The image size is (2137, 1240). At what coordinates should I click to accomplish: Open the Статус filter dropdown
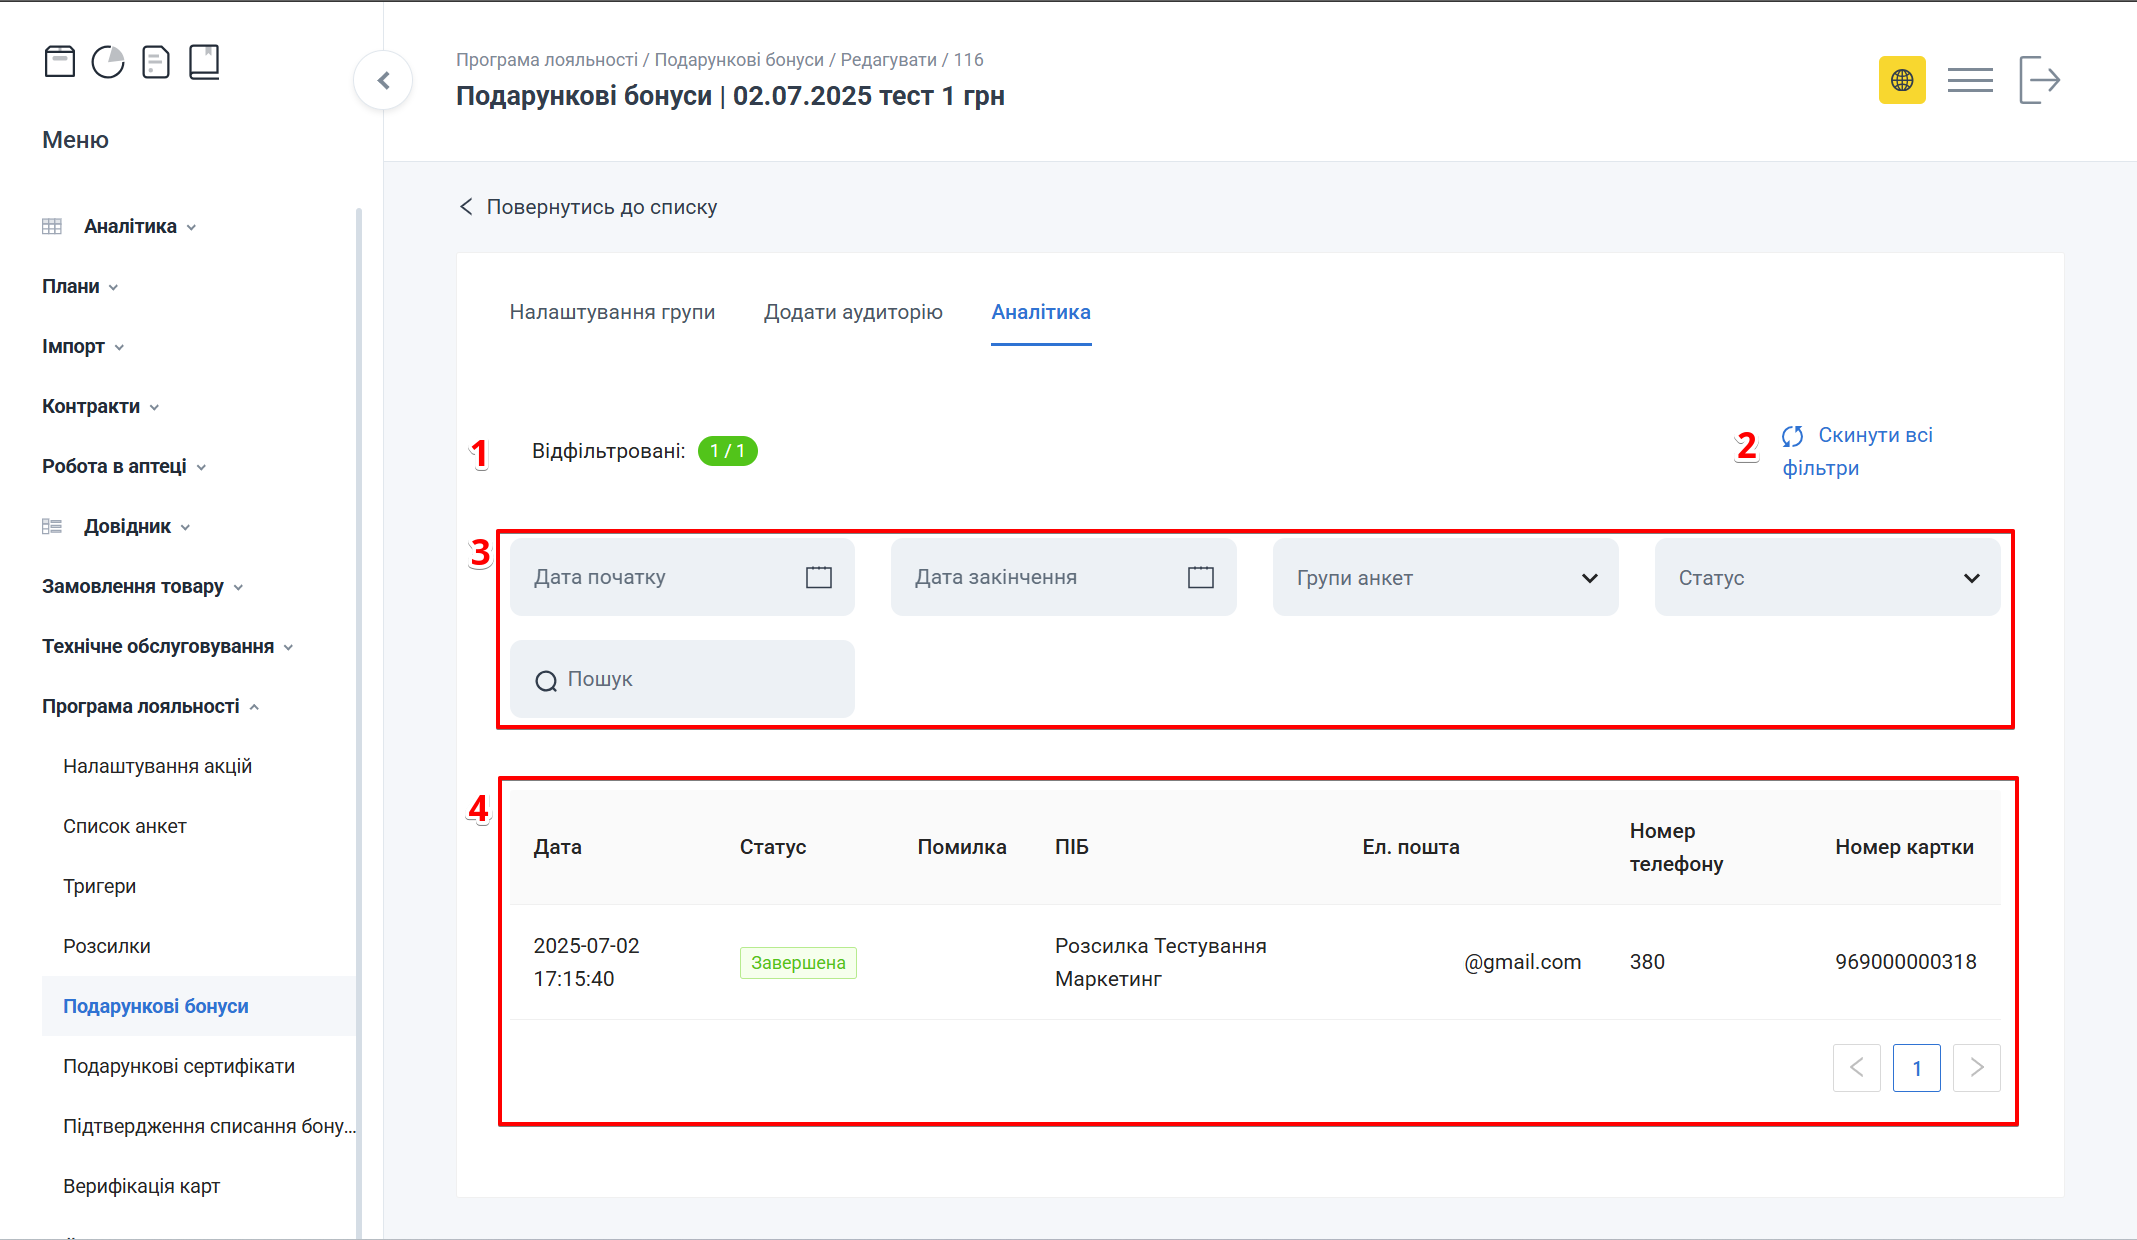point(1827,578)
